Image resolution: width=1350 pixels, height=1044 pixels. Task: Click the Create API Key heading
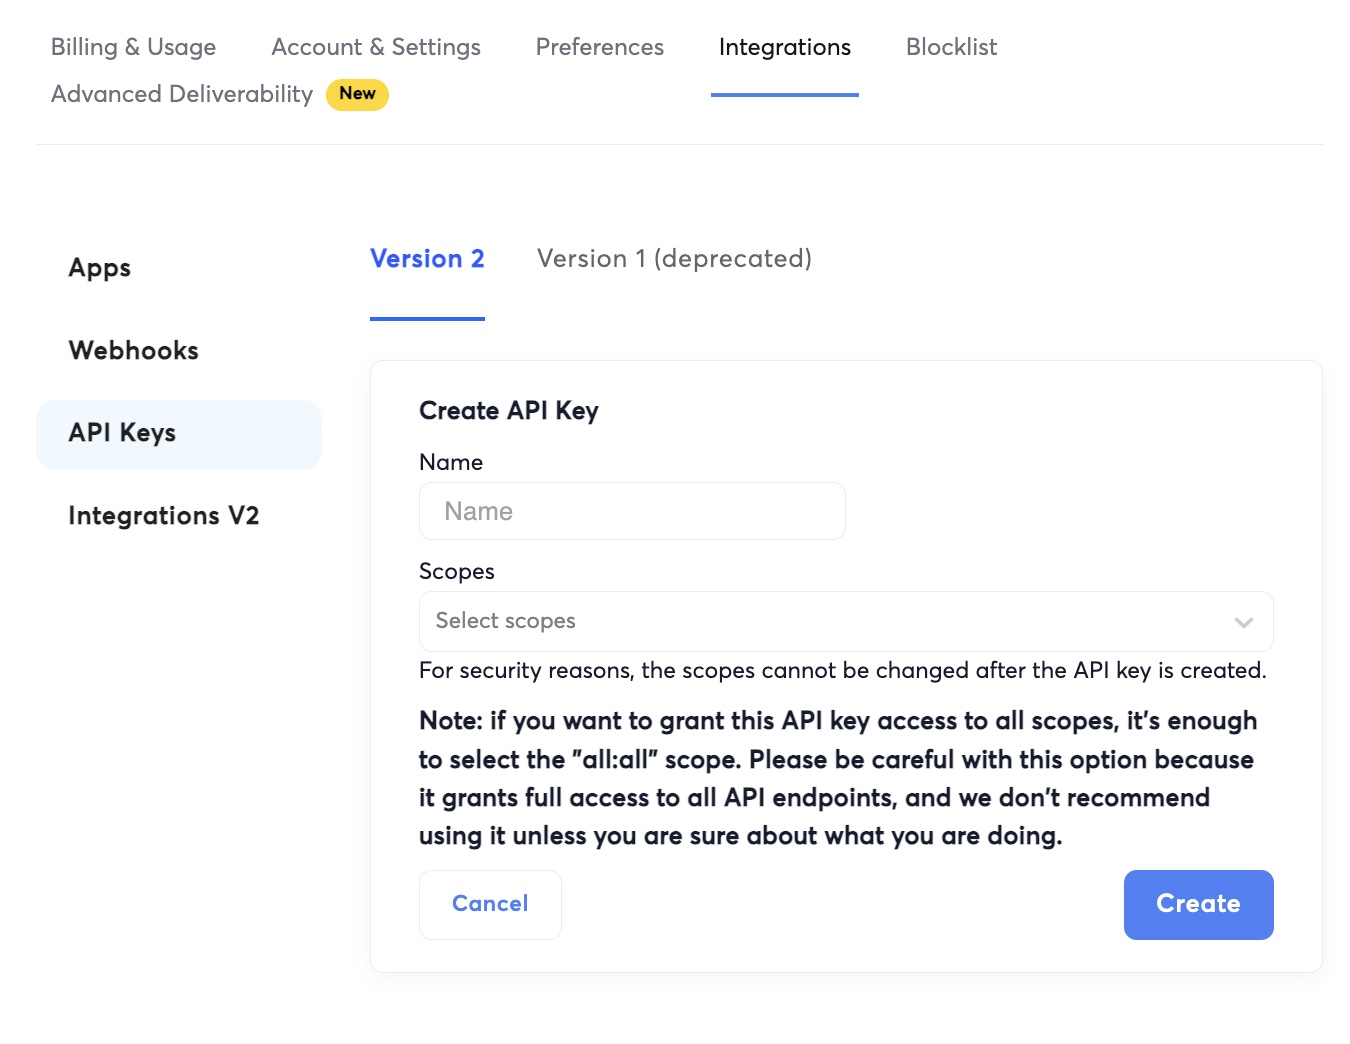click(x=509, y=411)
